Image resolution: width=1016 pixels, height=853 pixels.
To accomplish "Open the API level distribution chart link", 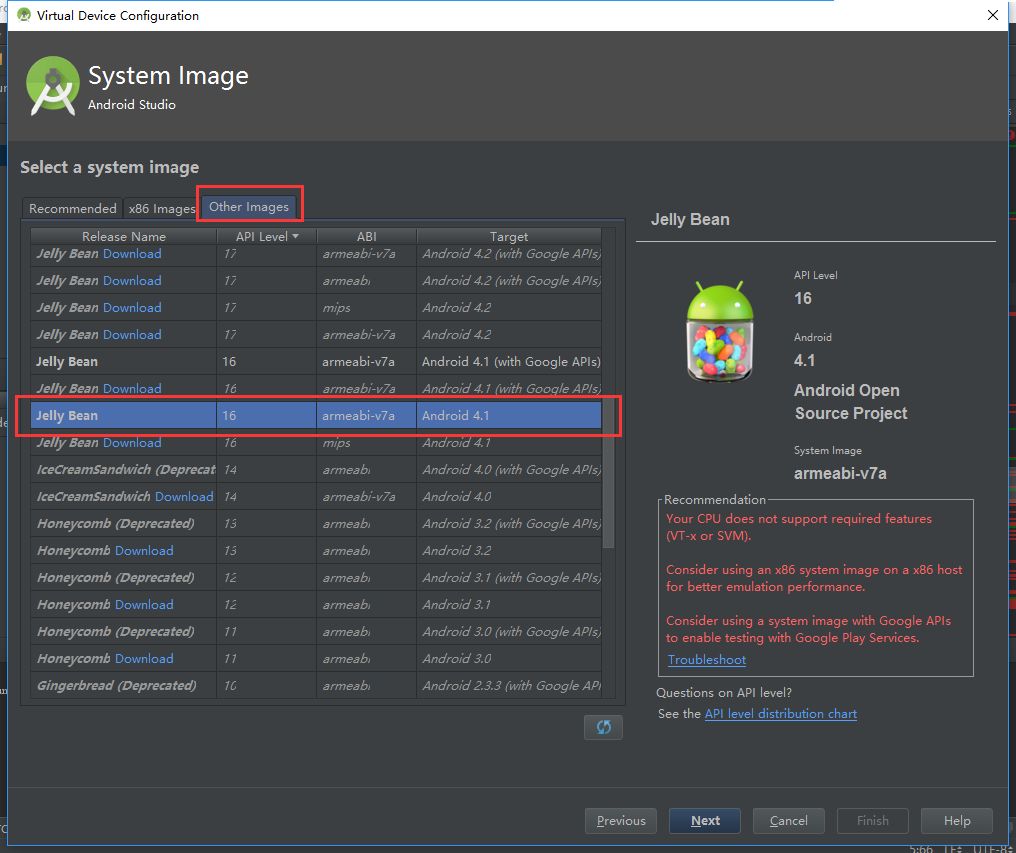I will [781, 714].
